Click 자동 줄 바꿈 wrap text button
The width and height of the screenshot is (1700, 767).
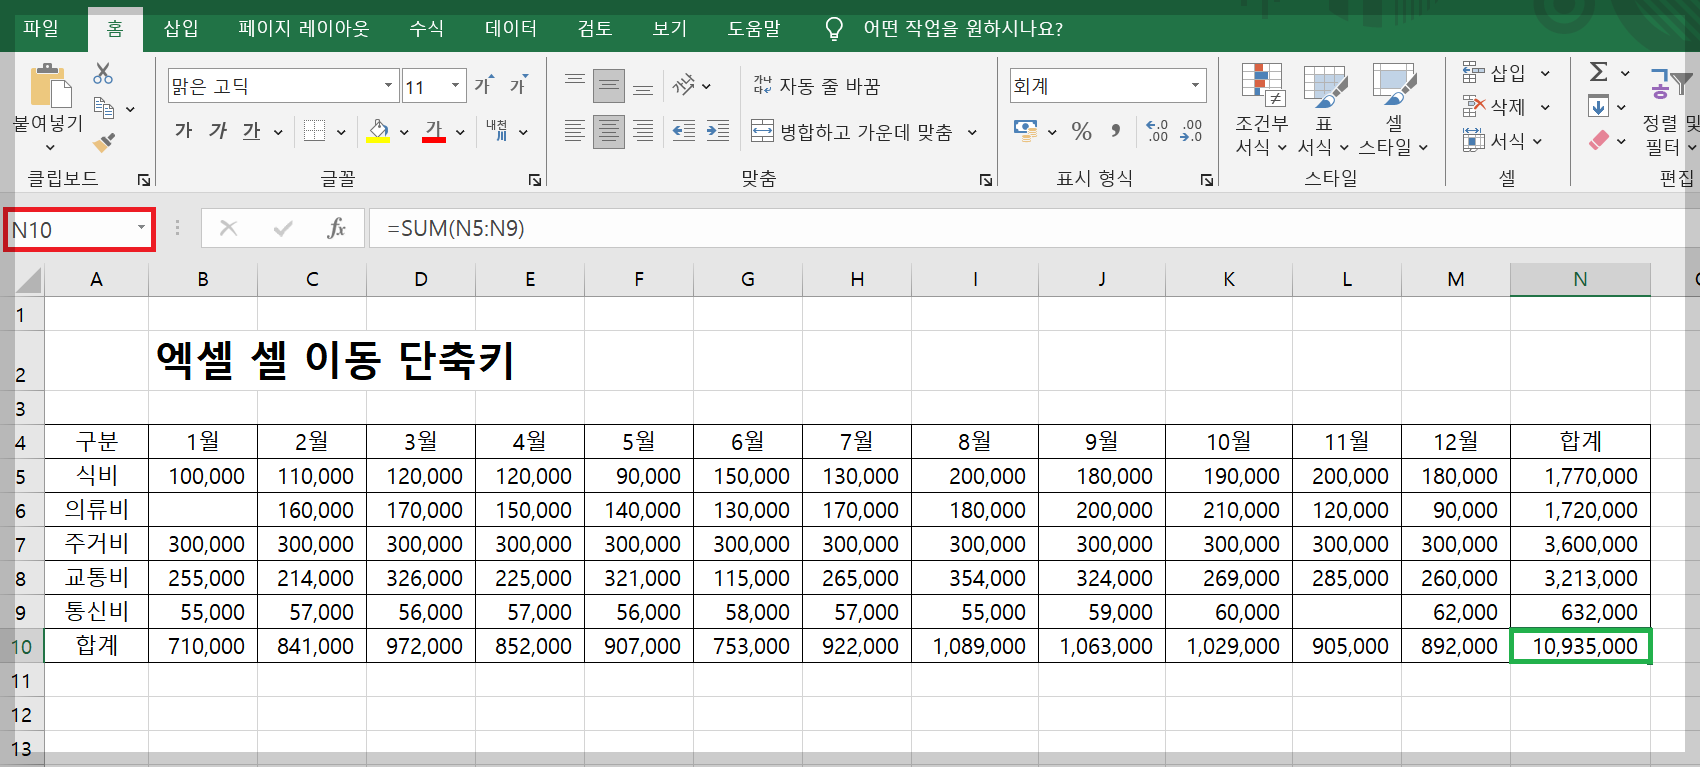(816, 86)
